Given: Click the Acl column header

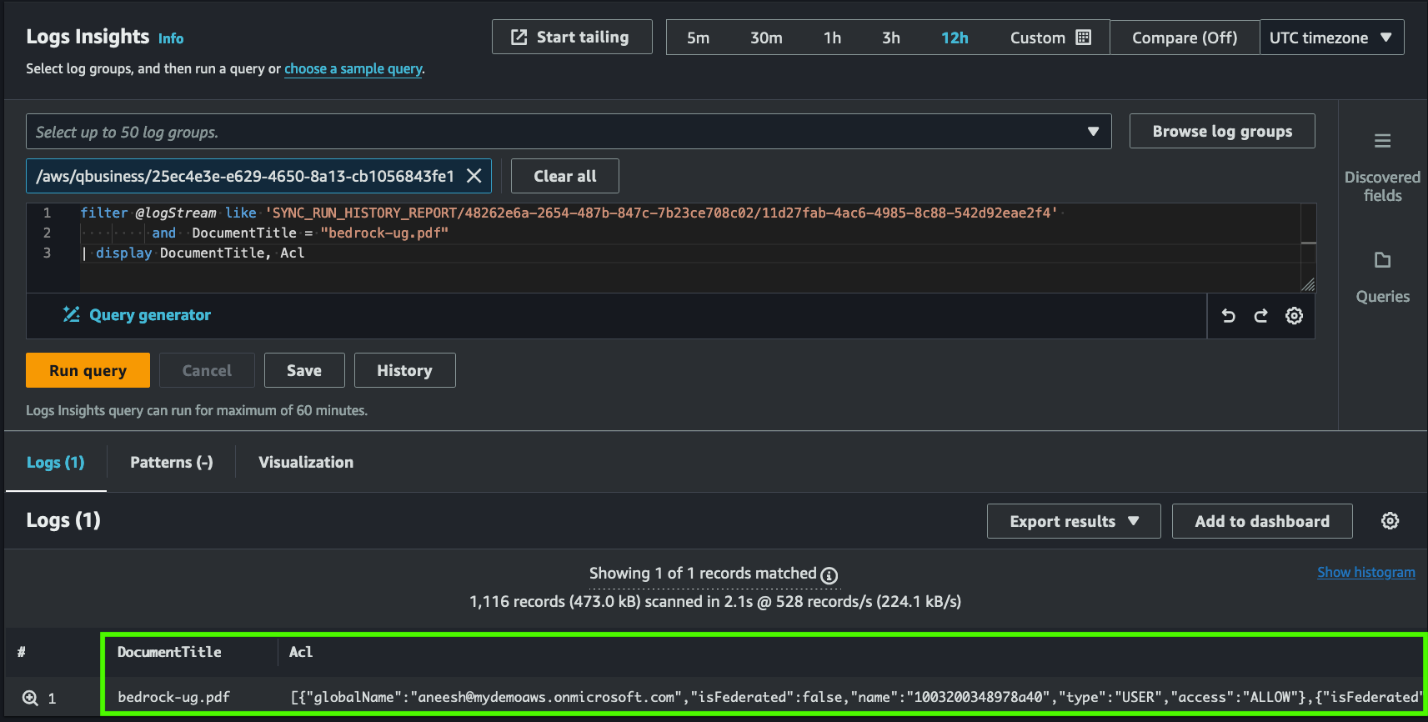Looking at the screenshot, I should pyautogui.click(x=301, y=651).
